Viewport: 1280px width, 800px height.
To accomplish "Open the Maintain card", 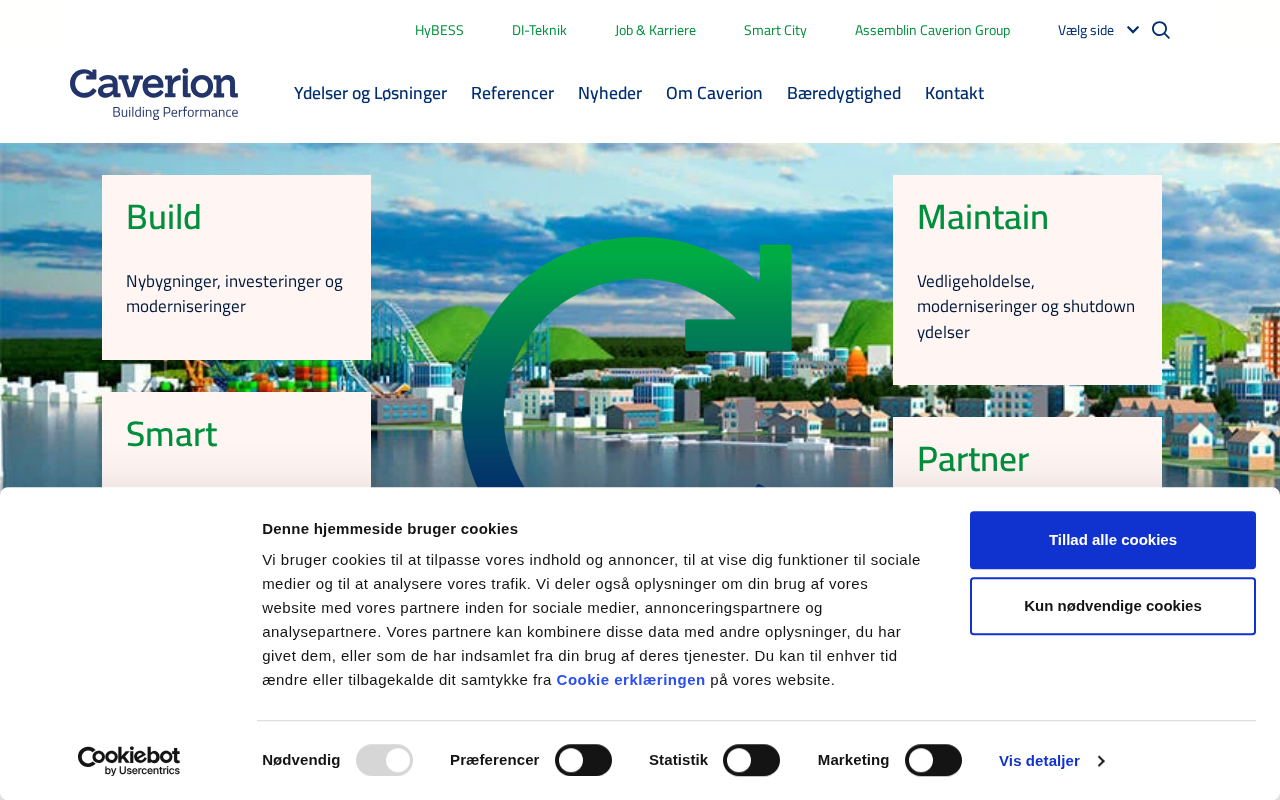I will pos(1027,280).
